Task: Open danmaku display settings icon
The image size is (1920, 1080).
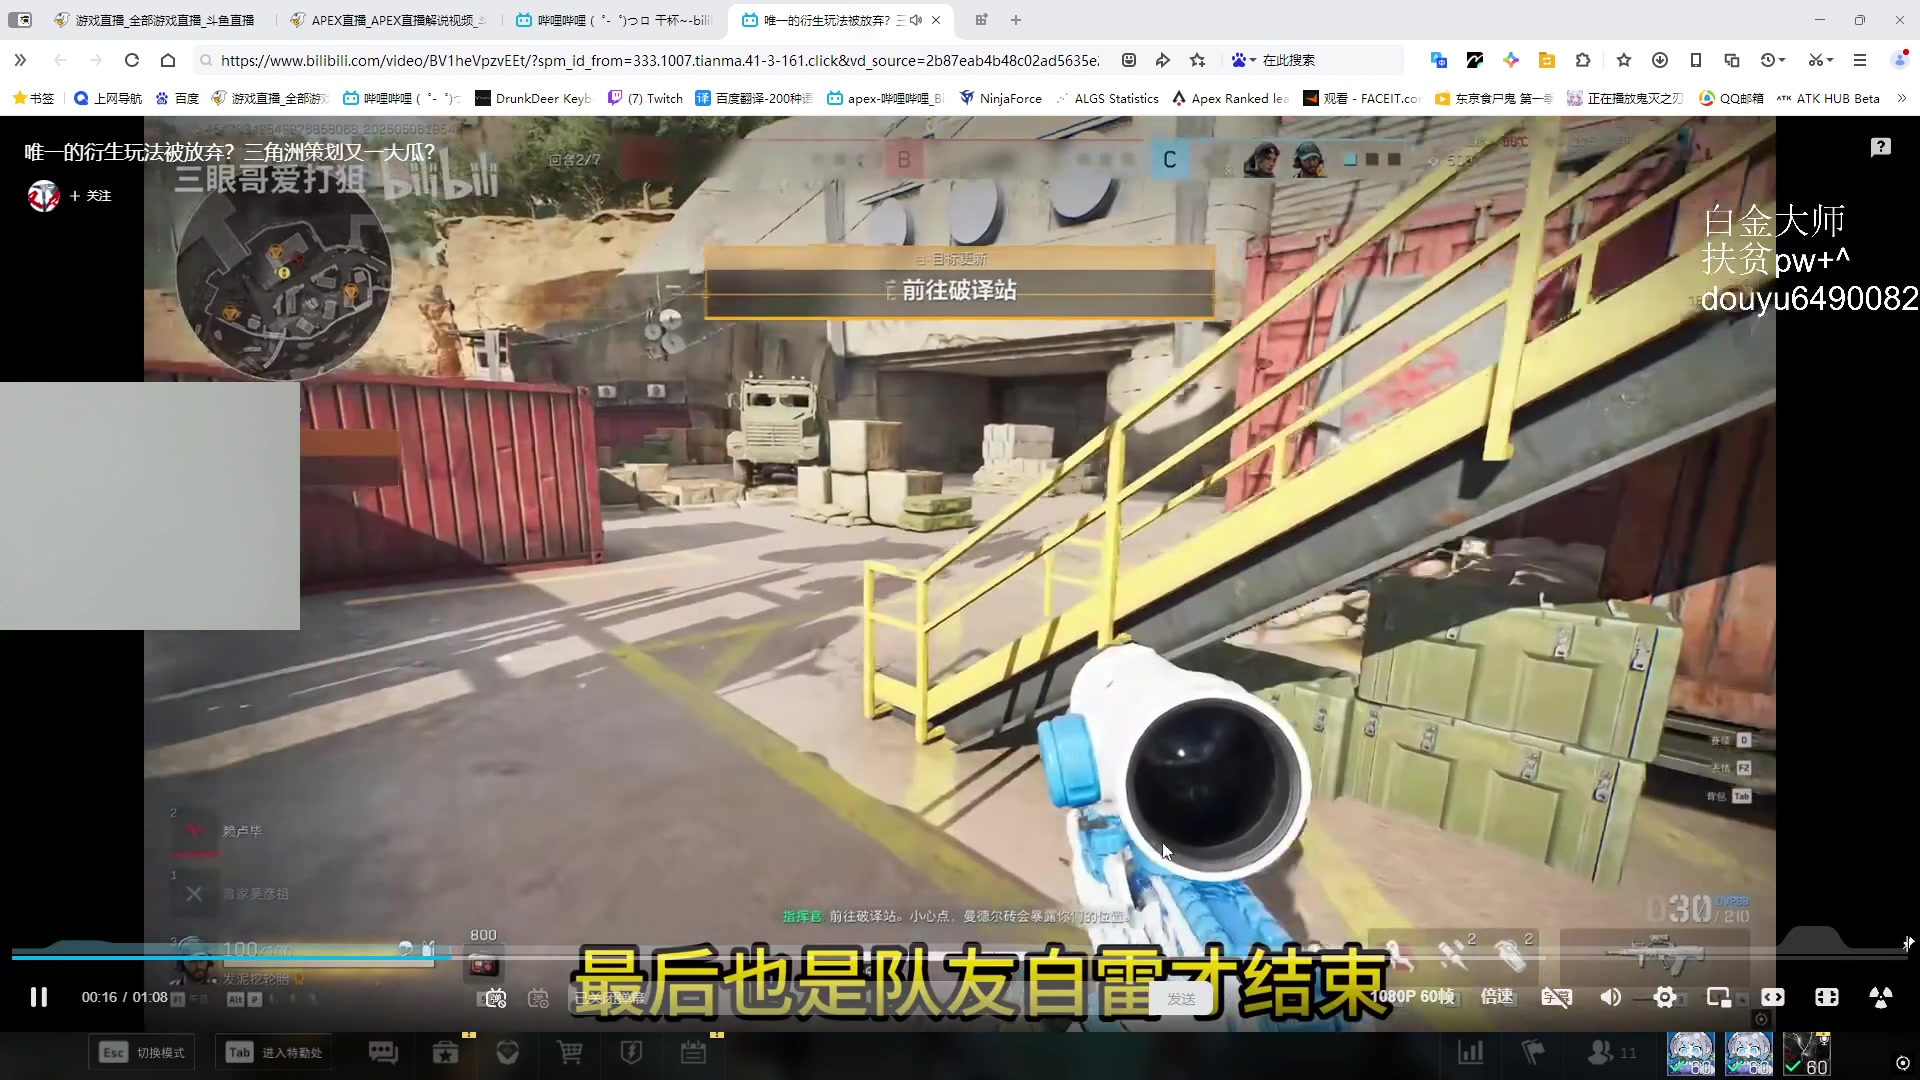Action: [538, 998]
